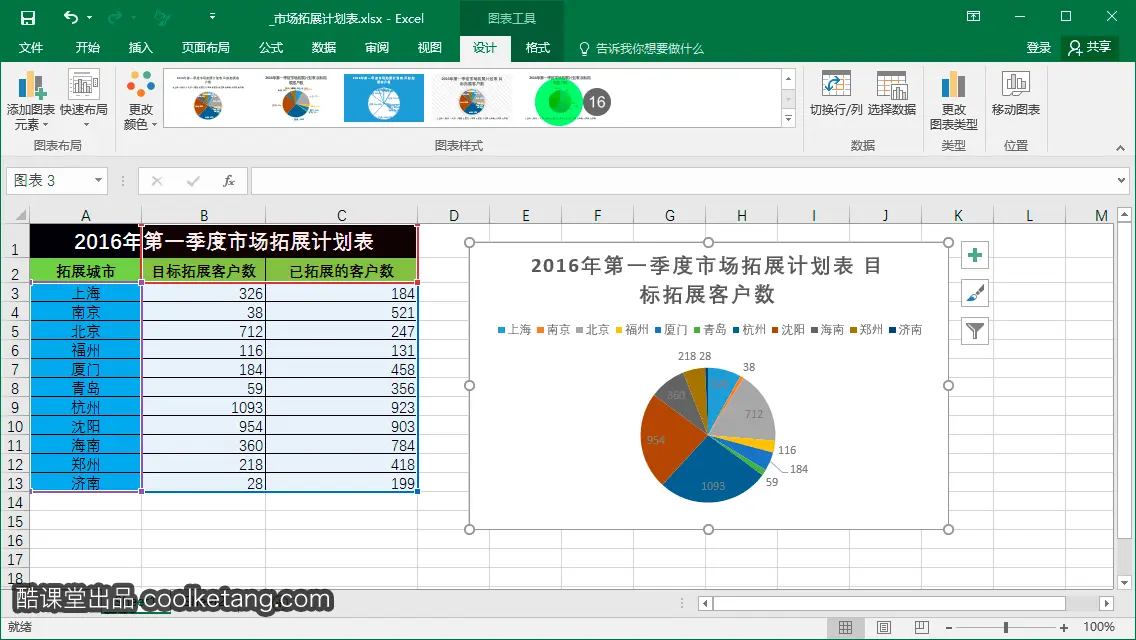The width and height of the screenshot is (1136, 640).
Task: Open the 文件 menu
Action: pos(30,48)
